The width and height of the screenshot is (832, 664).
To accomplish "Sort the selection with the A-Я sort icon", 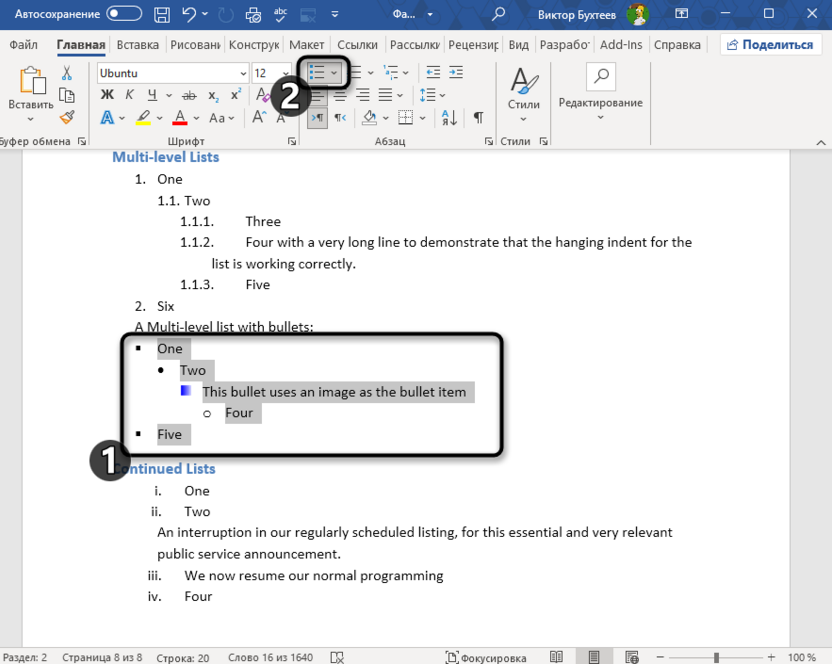I will pyautogui.click(x=449, y=118).
